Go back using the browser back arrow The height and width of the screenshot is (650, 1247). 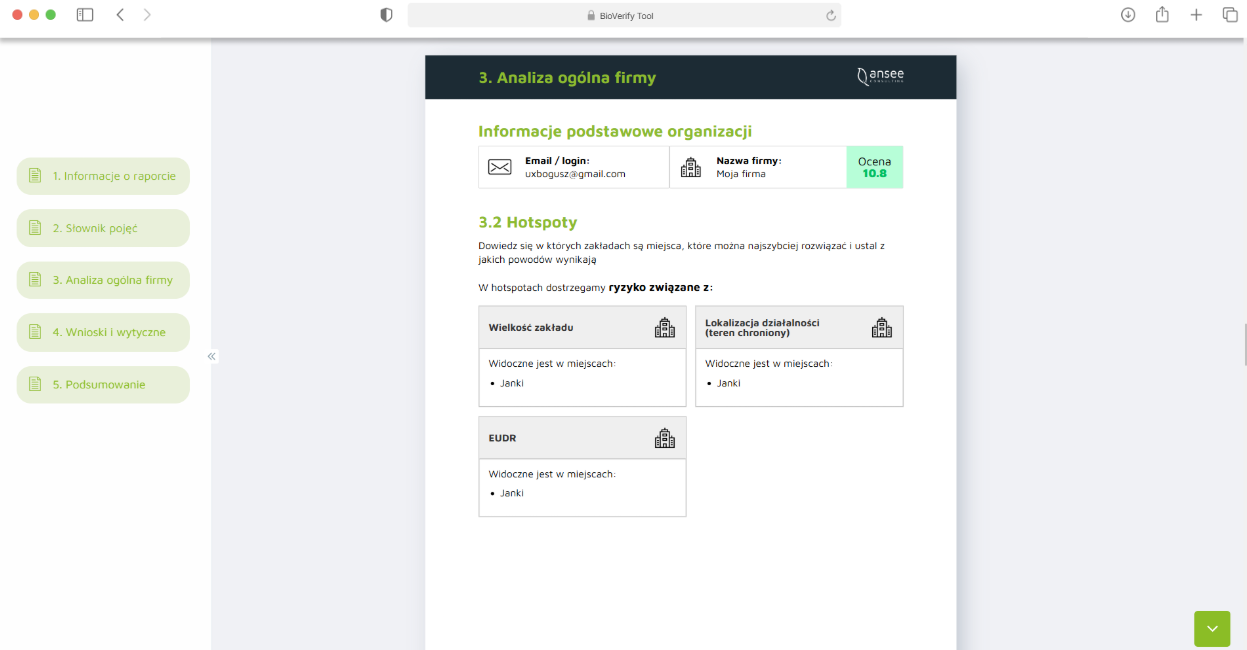(120, 15)
